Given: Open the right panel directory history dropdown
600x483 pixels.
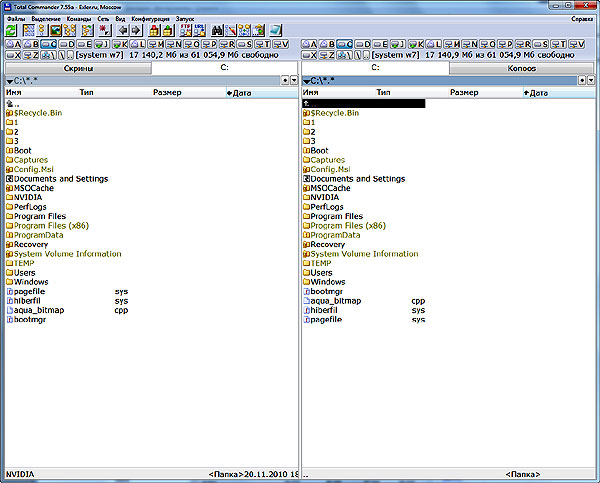Looking at the screenshot, I should (592, 80).
